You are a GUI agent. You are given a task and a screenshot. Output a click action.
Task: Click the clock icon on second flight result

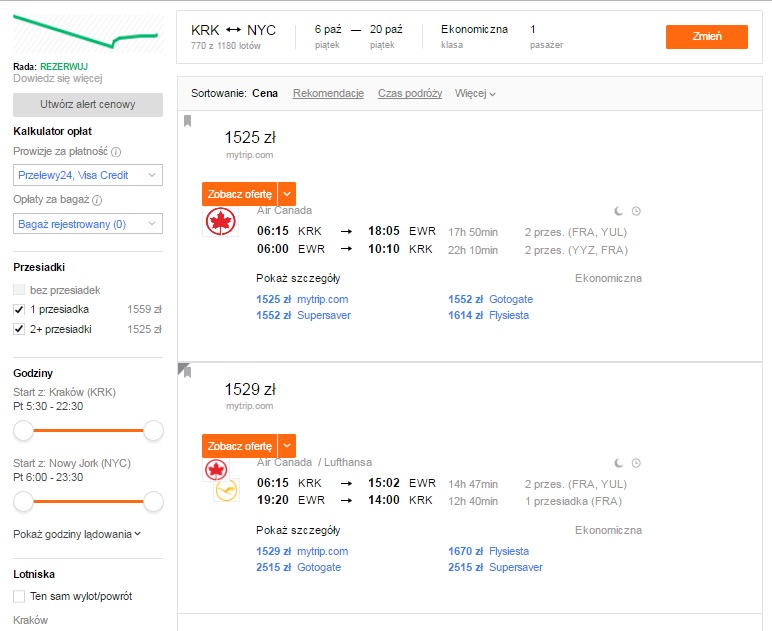click(636, 463)
